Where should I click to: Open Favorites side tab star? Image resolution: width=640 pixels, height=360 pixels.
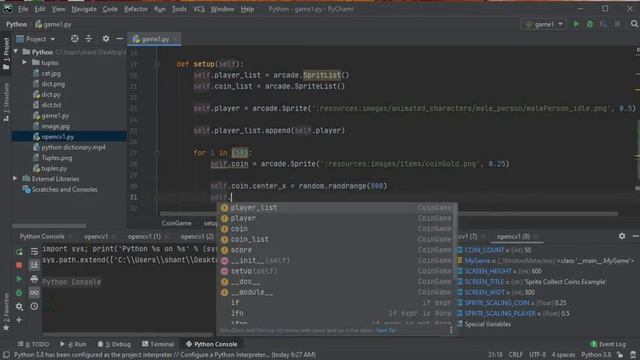(x=6, y=328)
